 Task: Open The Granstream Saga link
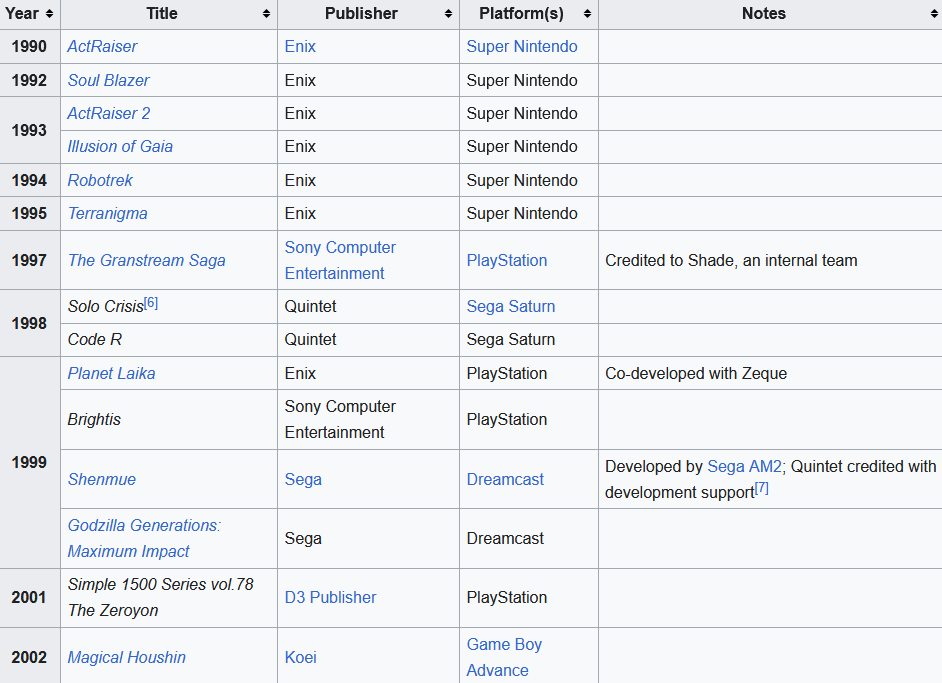(147, 260)
